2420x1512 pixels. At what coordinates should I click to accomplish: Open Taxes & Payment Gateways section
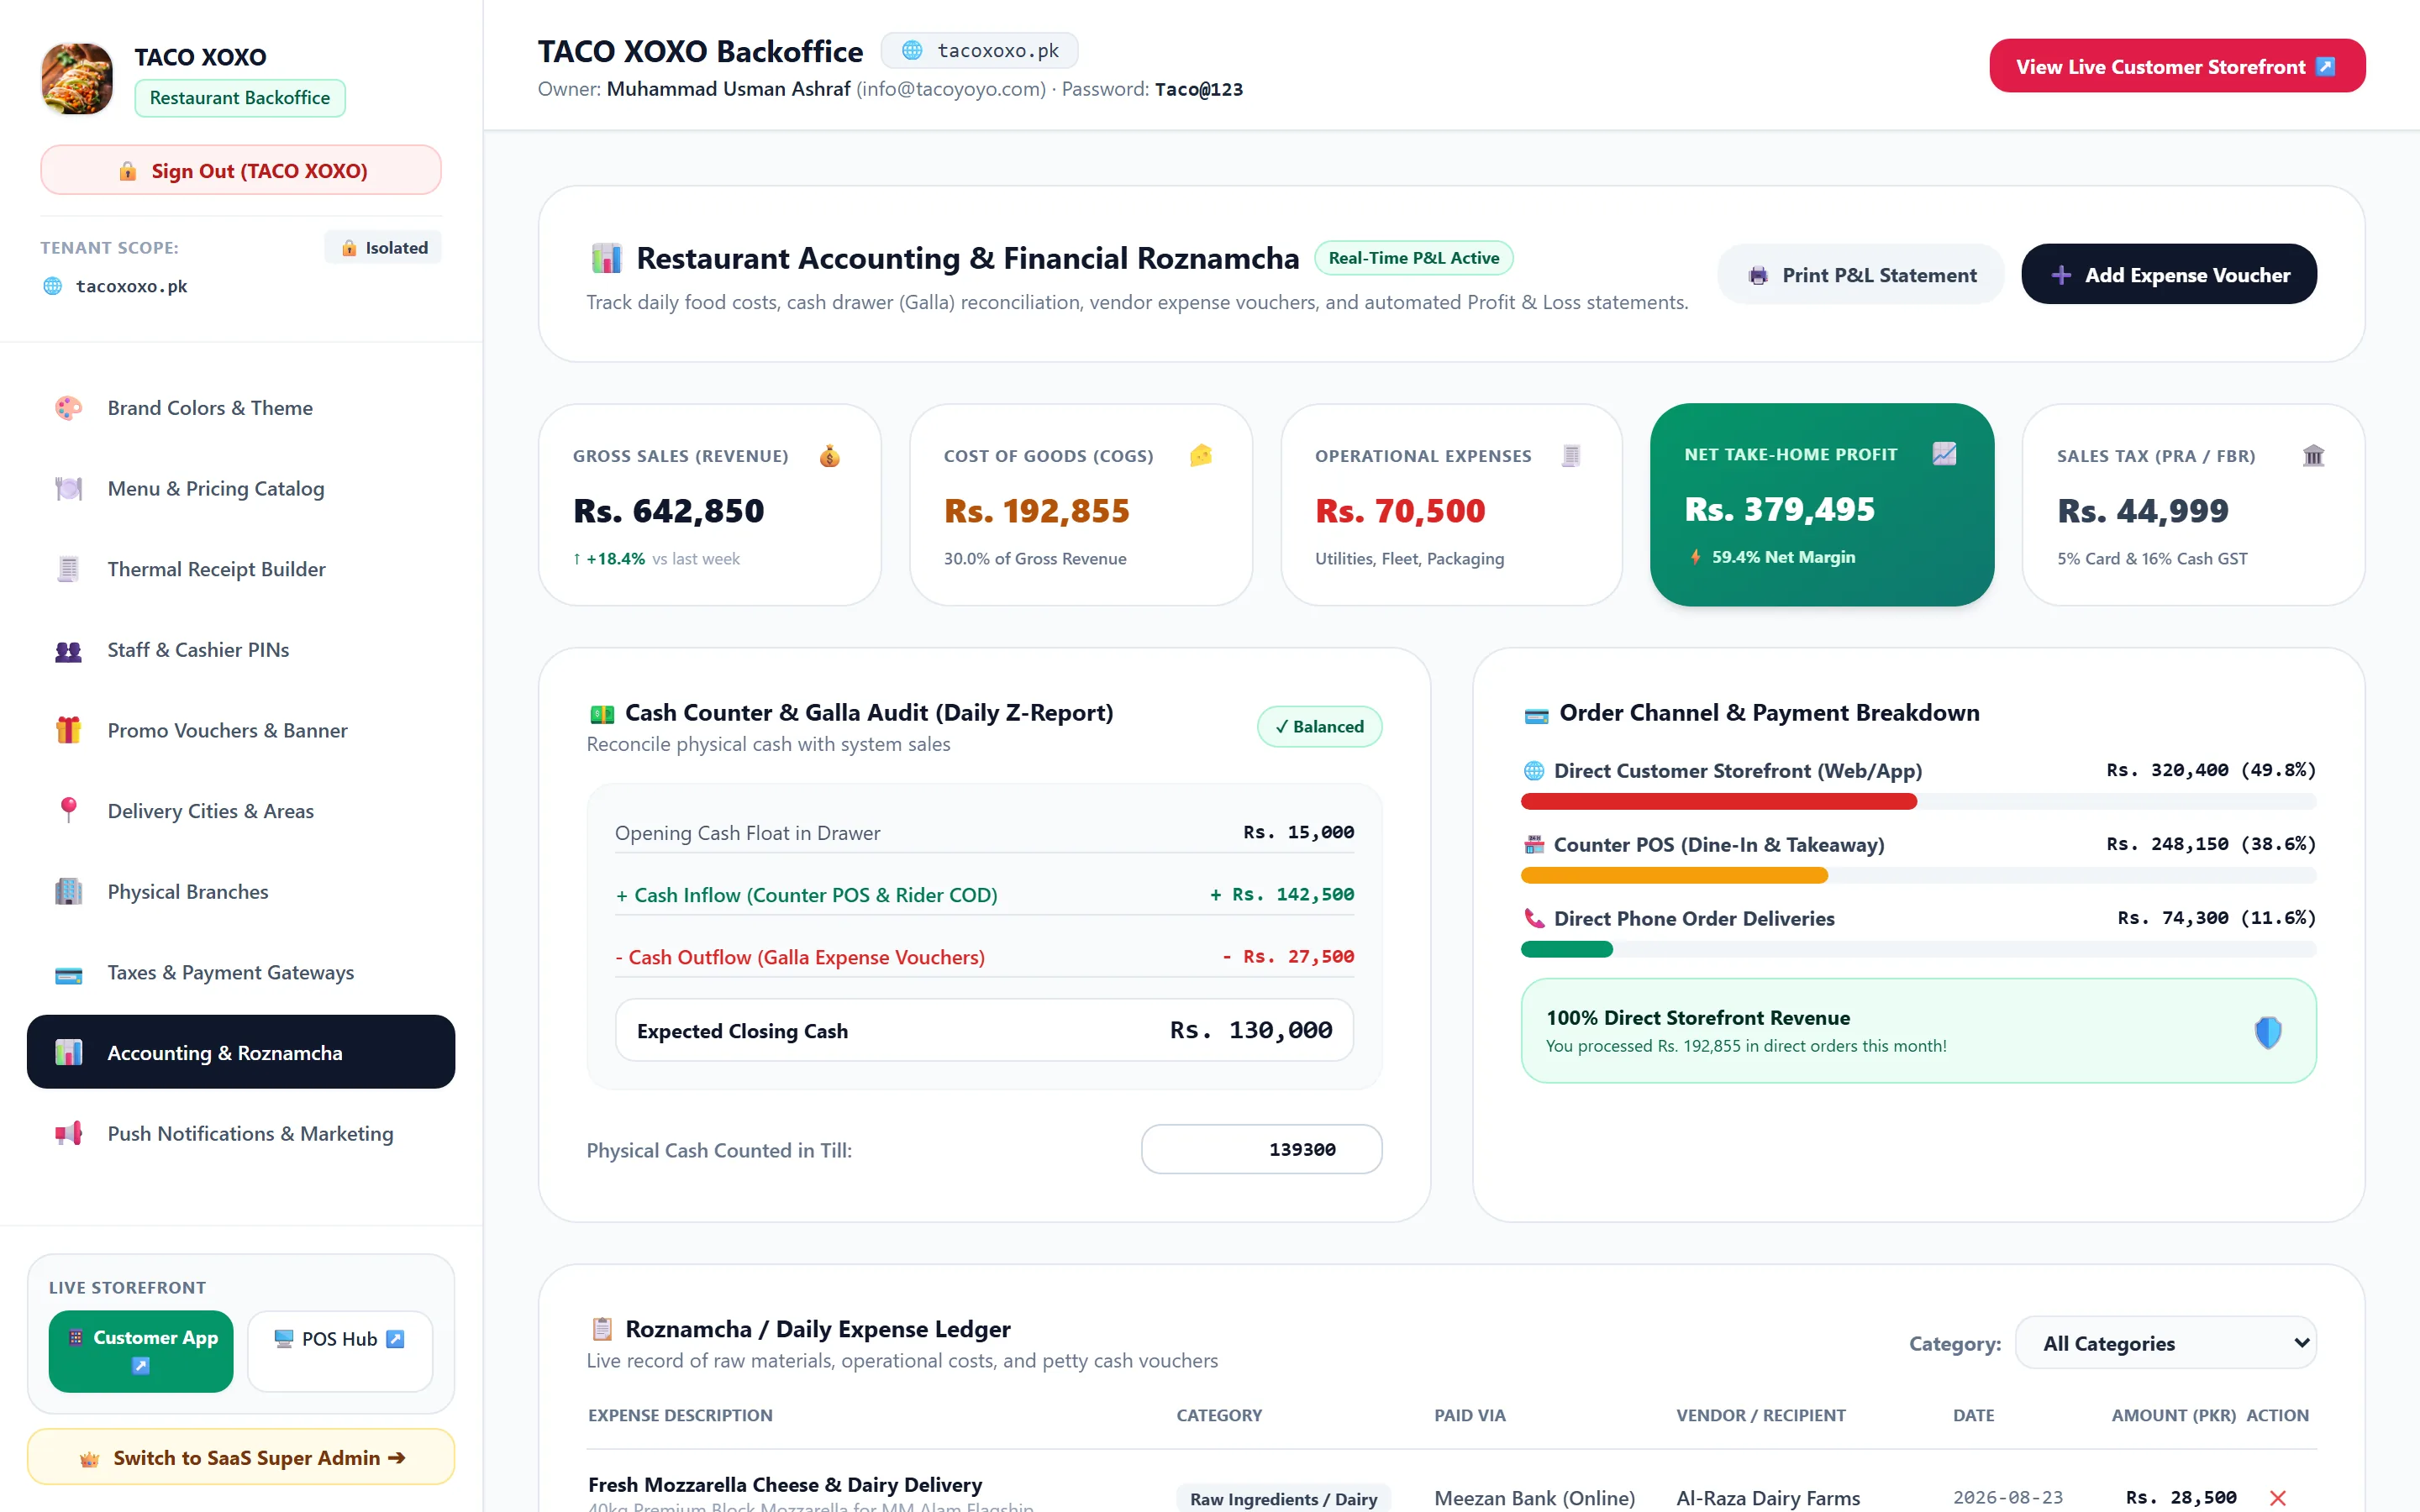(x=241, y=973)
